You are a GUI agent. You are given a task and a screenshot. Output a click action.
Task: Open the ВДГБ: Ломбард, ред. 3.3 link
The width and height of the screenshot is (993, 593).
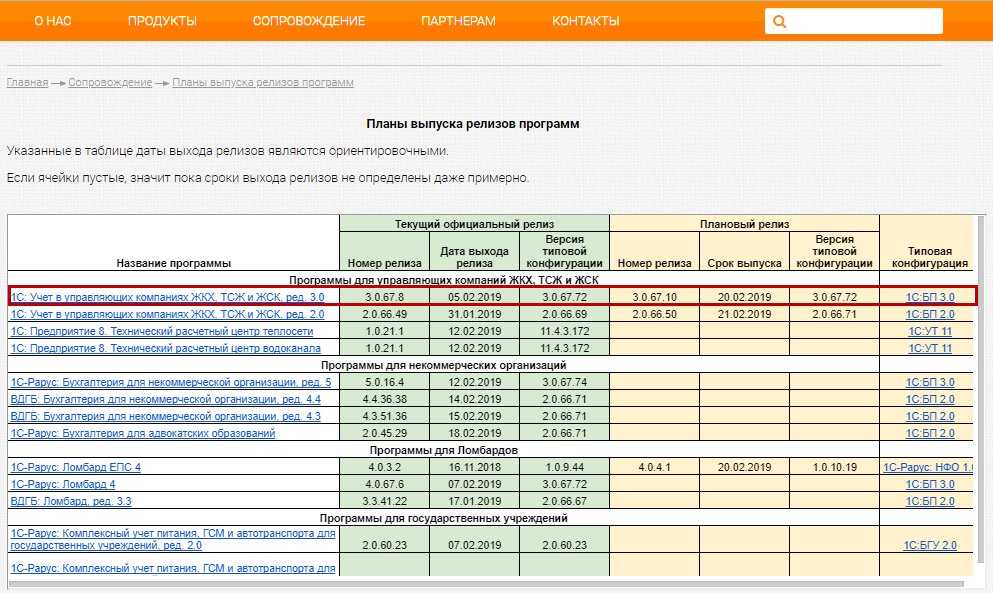click(72, 502)
